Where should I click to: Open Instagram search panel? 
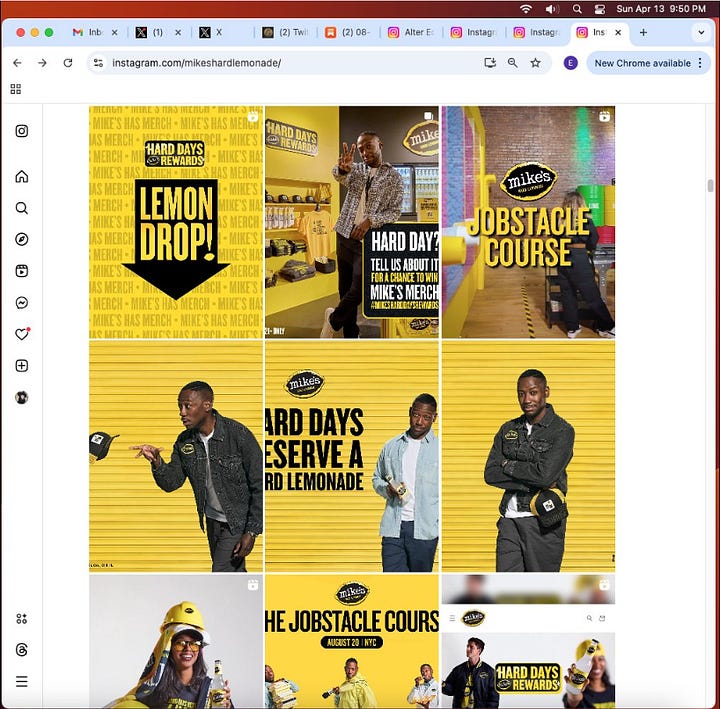22,208
